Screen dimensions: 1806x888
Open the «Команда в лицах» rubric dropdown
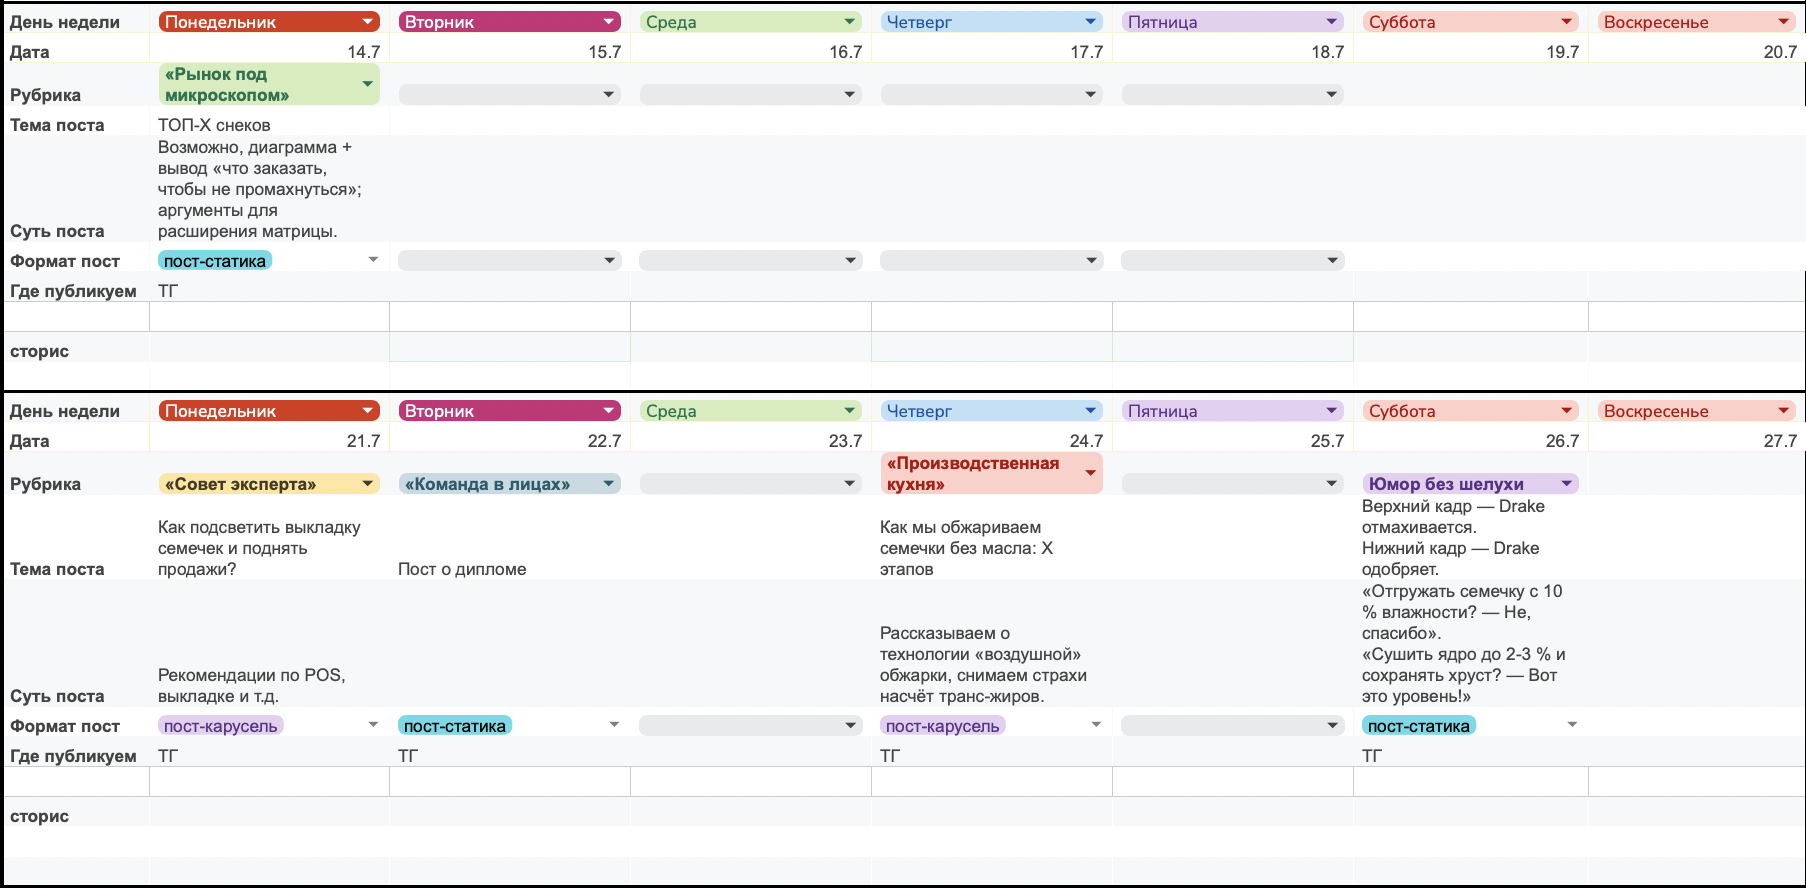pyautogui.click(x=609, y=484)
